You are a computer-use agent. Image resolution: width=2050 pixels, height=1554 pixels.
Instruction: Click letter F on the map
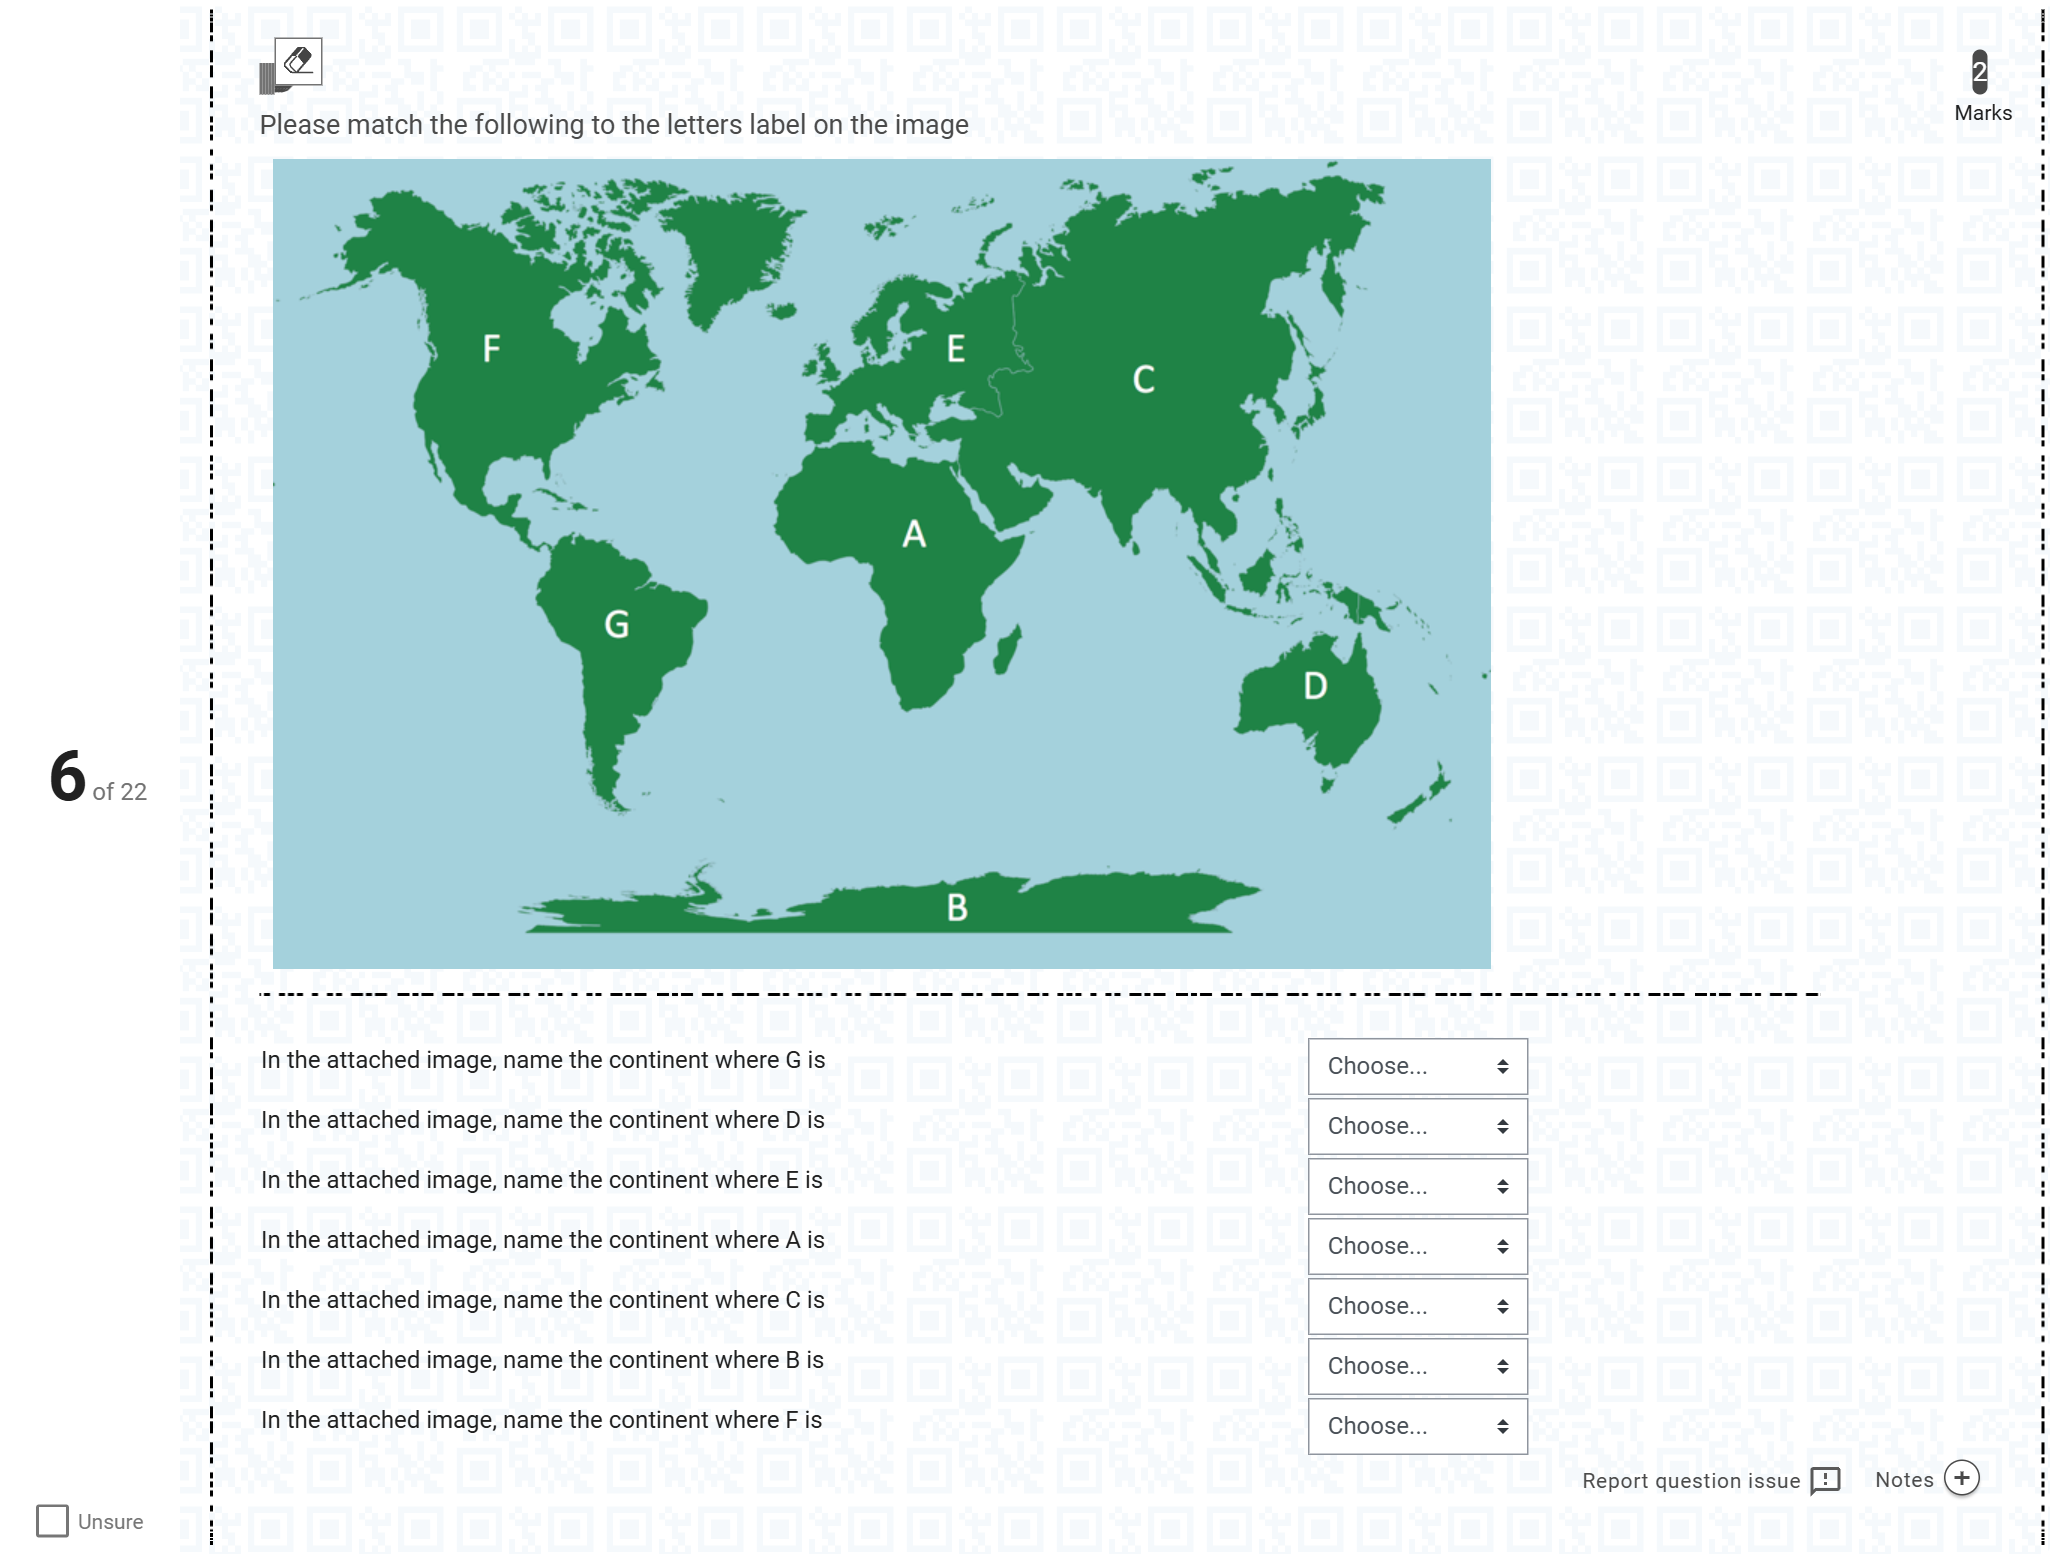(491, 348)
